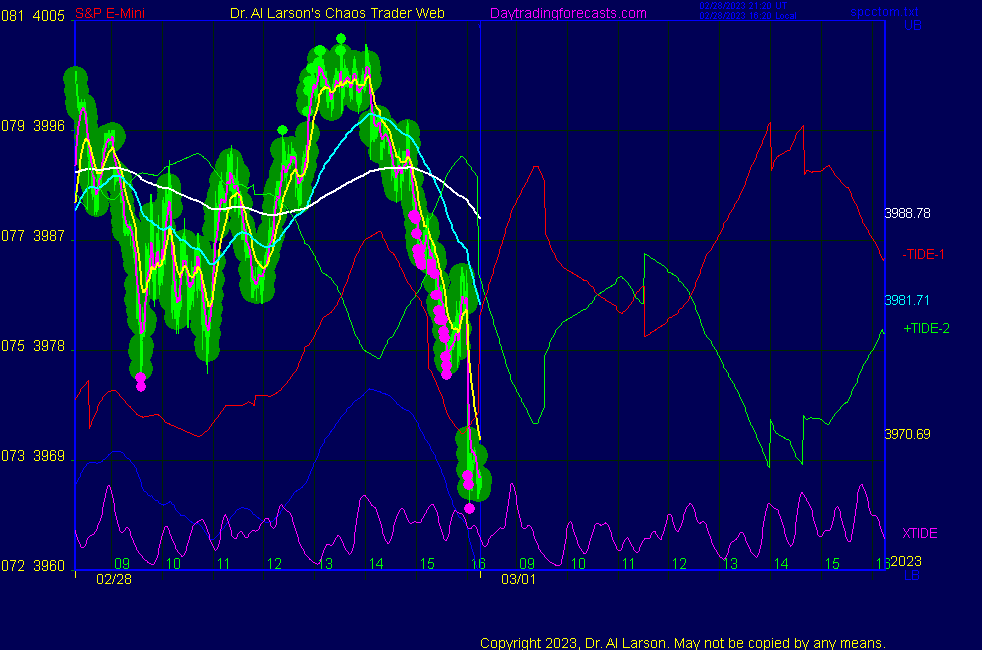This screenshot has width=982, height=650.
Task: Select the LB lower bound label
Action: (x=912, y=575)
